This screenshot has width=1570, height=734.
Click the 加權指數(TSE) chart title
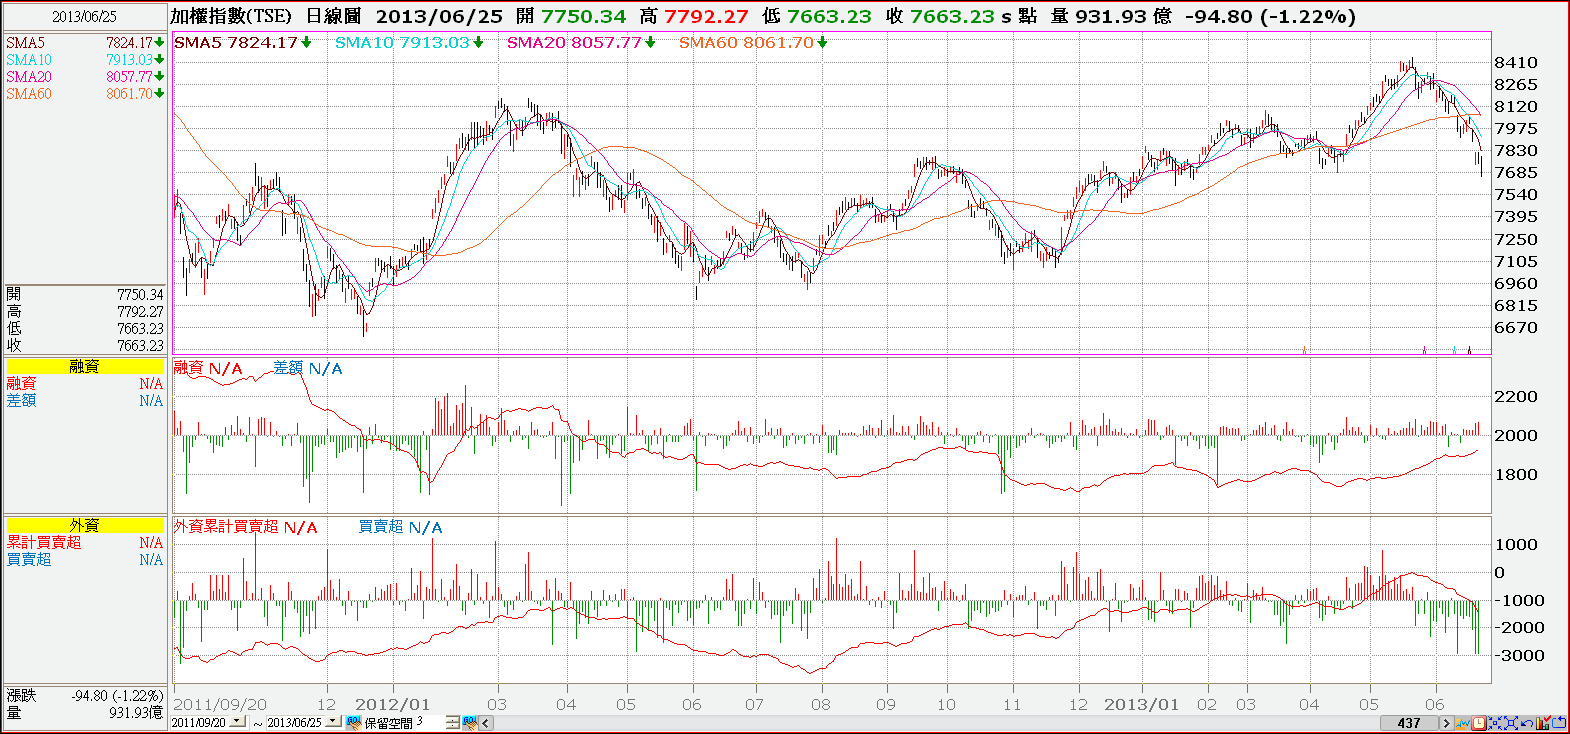pos(231,16)
